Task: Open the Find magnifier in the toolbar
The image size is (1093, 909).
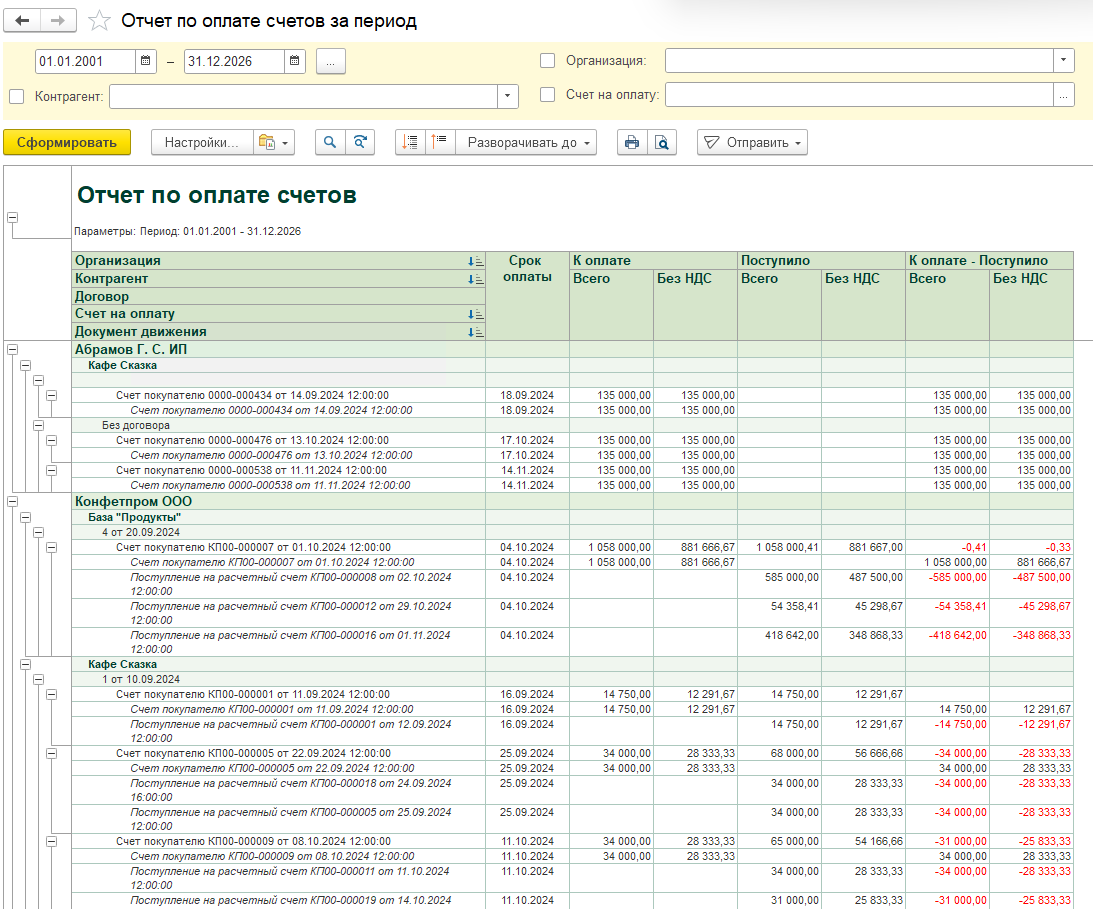Action: 330,142
